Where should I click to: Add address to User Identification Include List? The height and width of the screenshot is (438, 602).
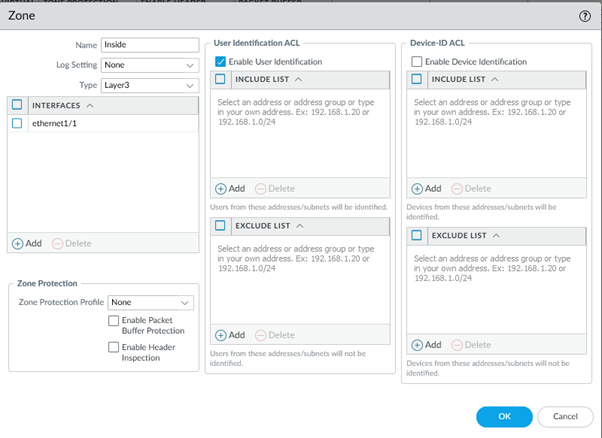click(230, 189)
